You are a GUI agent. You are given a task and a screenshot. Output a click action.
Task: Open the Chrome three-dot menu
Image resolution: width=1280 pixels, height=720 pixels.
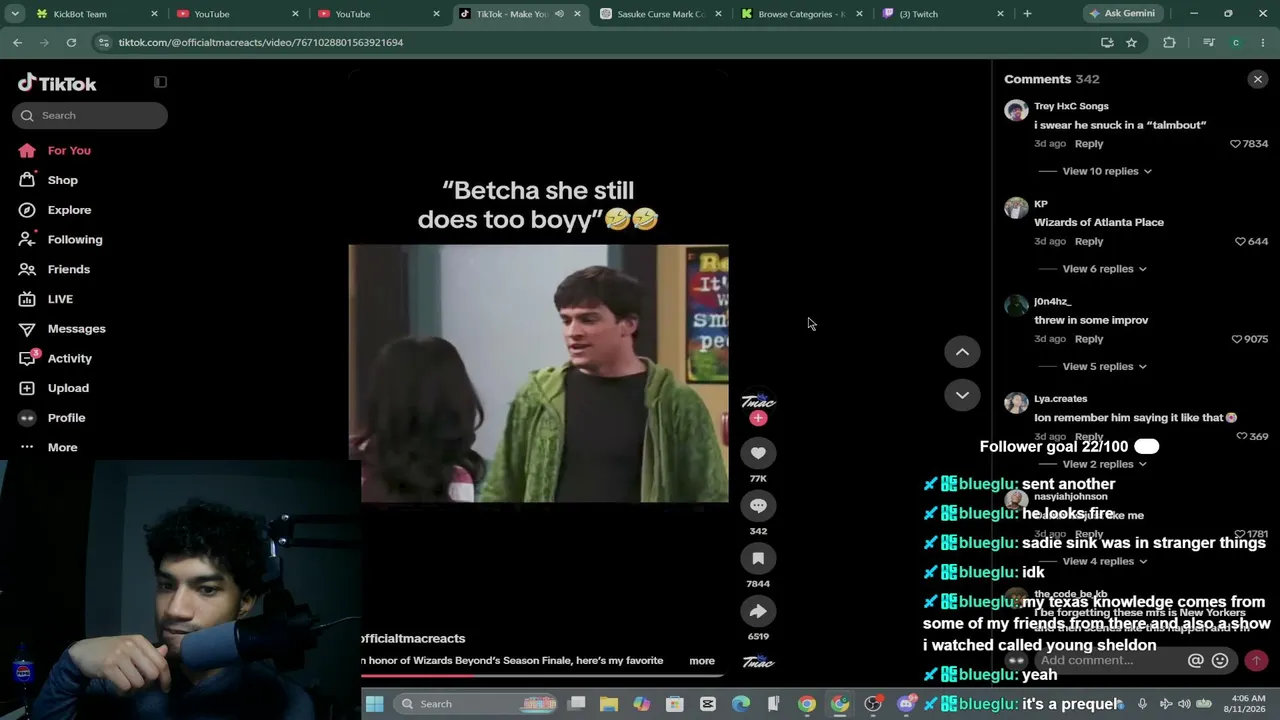1263,42
